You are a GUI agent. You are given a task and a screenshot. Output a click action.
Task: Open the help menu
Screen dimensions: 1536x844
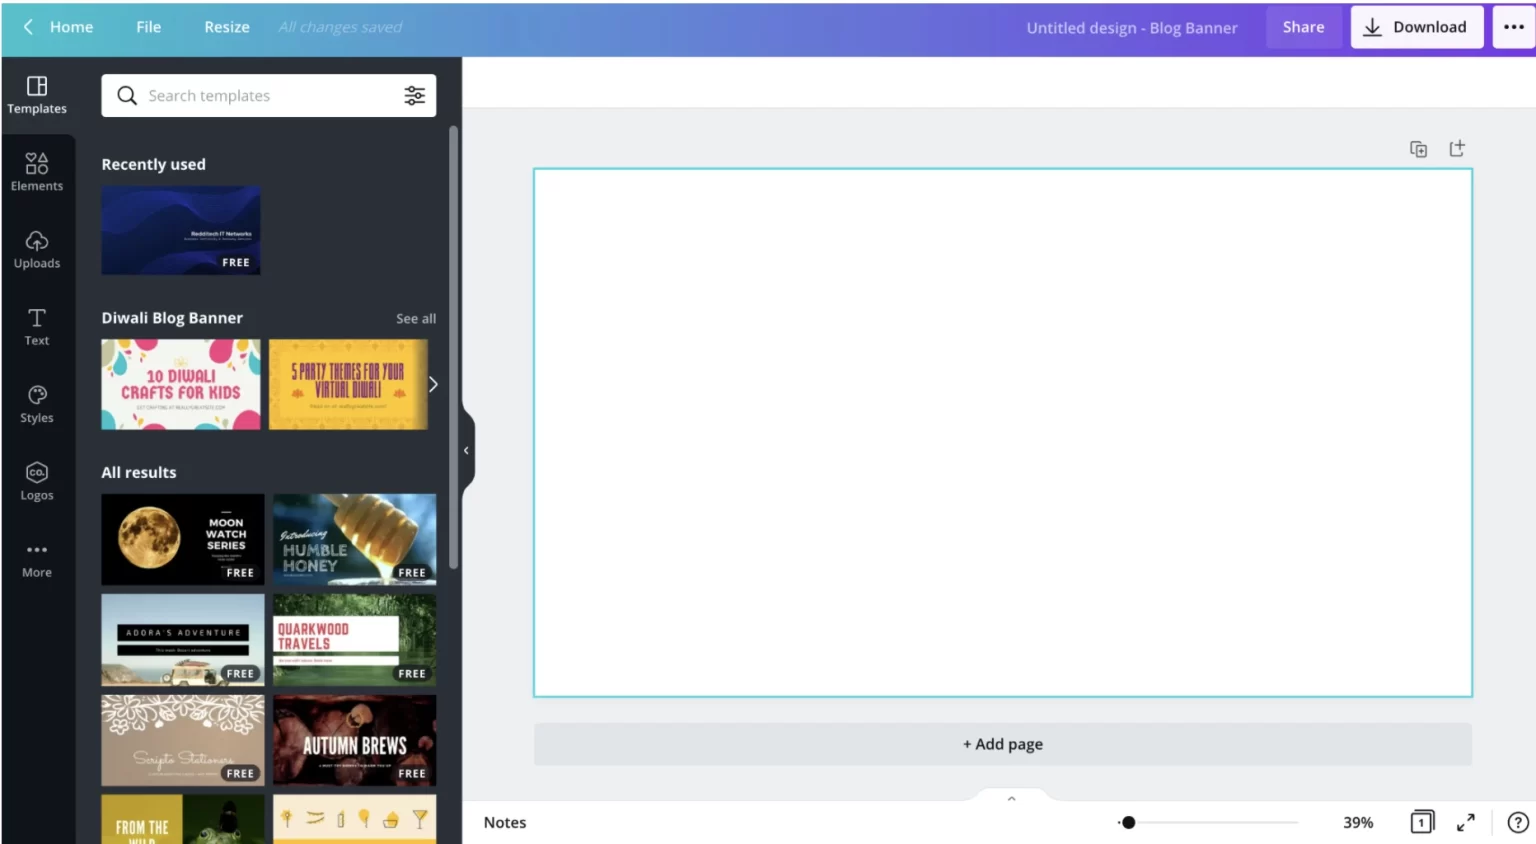[1516, 821]
